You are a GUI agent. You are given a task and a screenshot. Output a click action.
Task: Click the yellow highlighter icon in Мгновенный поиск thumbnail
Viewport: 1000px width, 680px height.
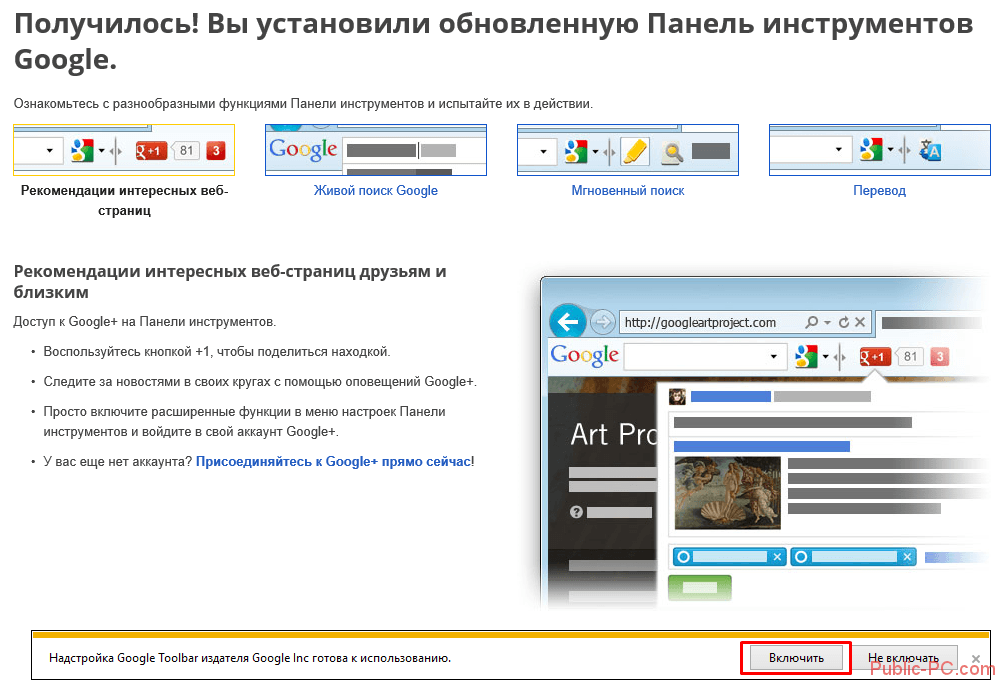pyautogui.click(x=635, y=151)
